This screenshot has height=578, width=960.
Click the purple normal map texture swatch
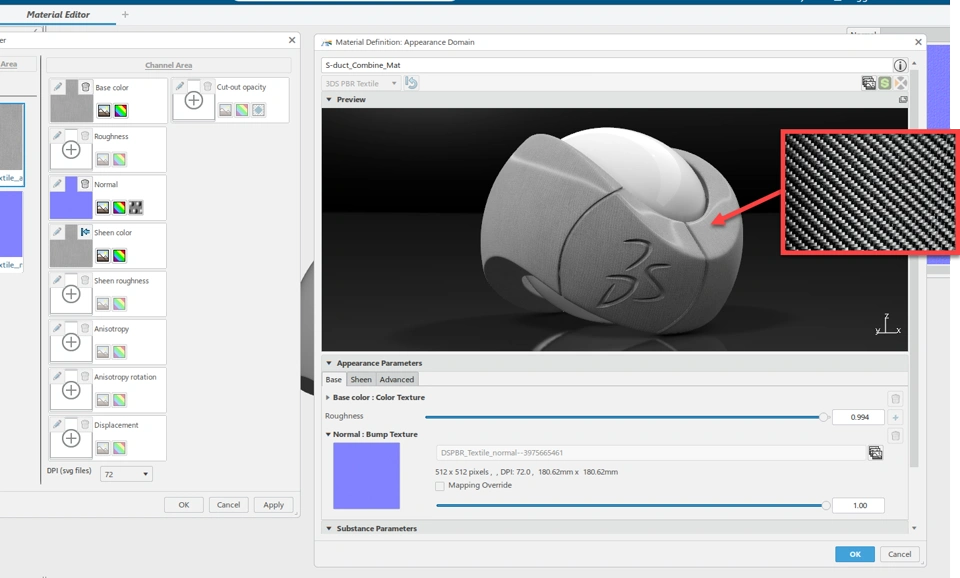tap(366, 476)
